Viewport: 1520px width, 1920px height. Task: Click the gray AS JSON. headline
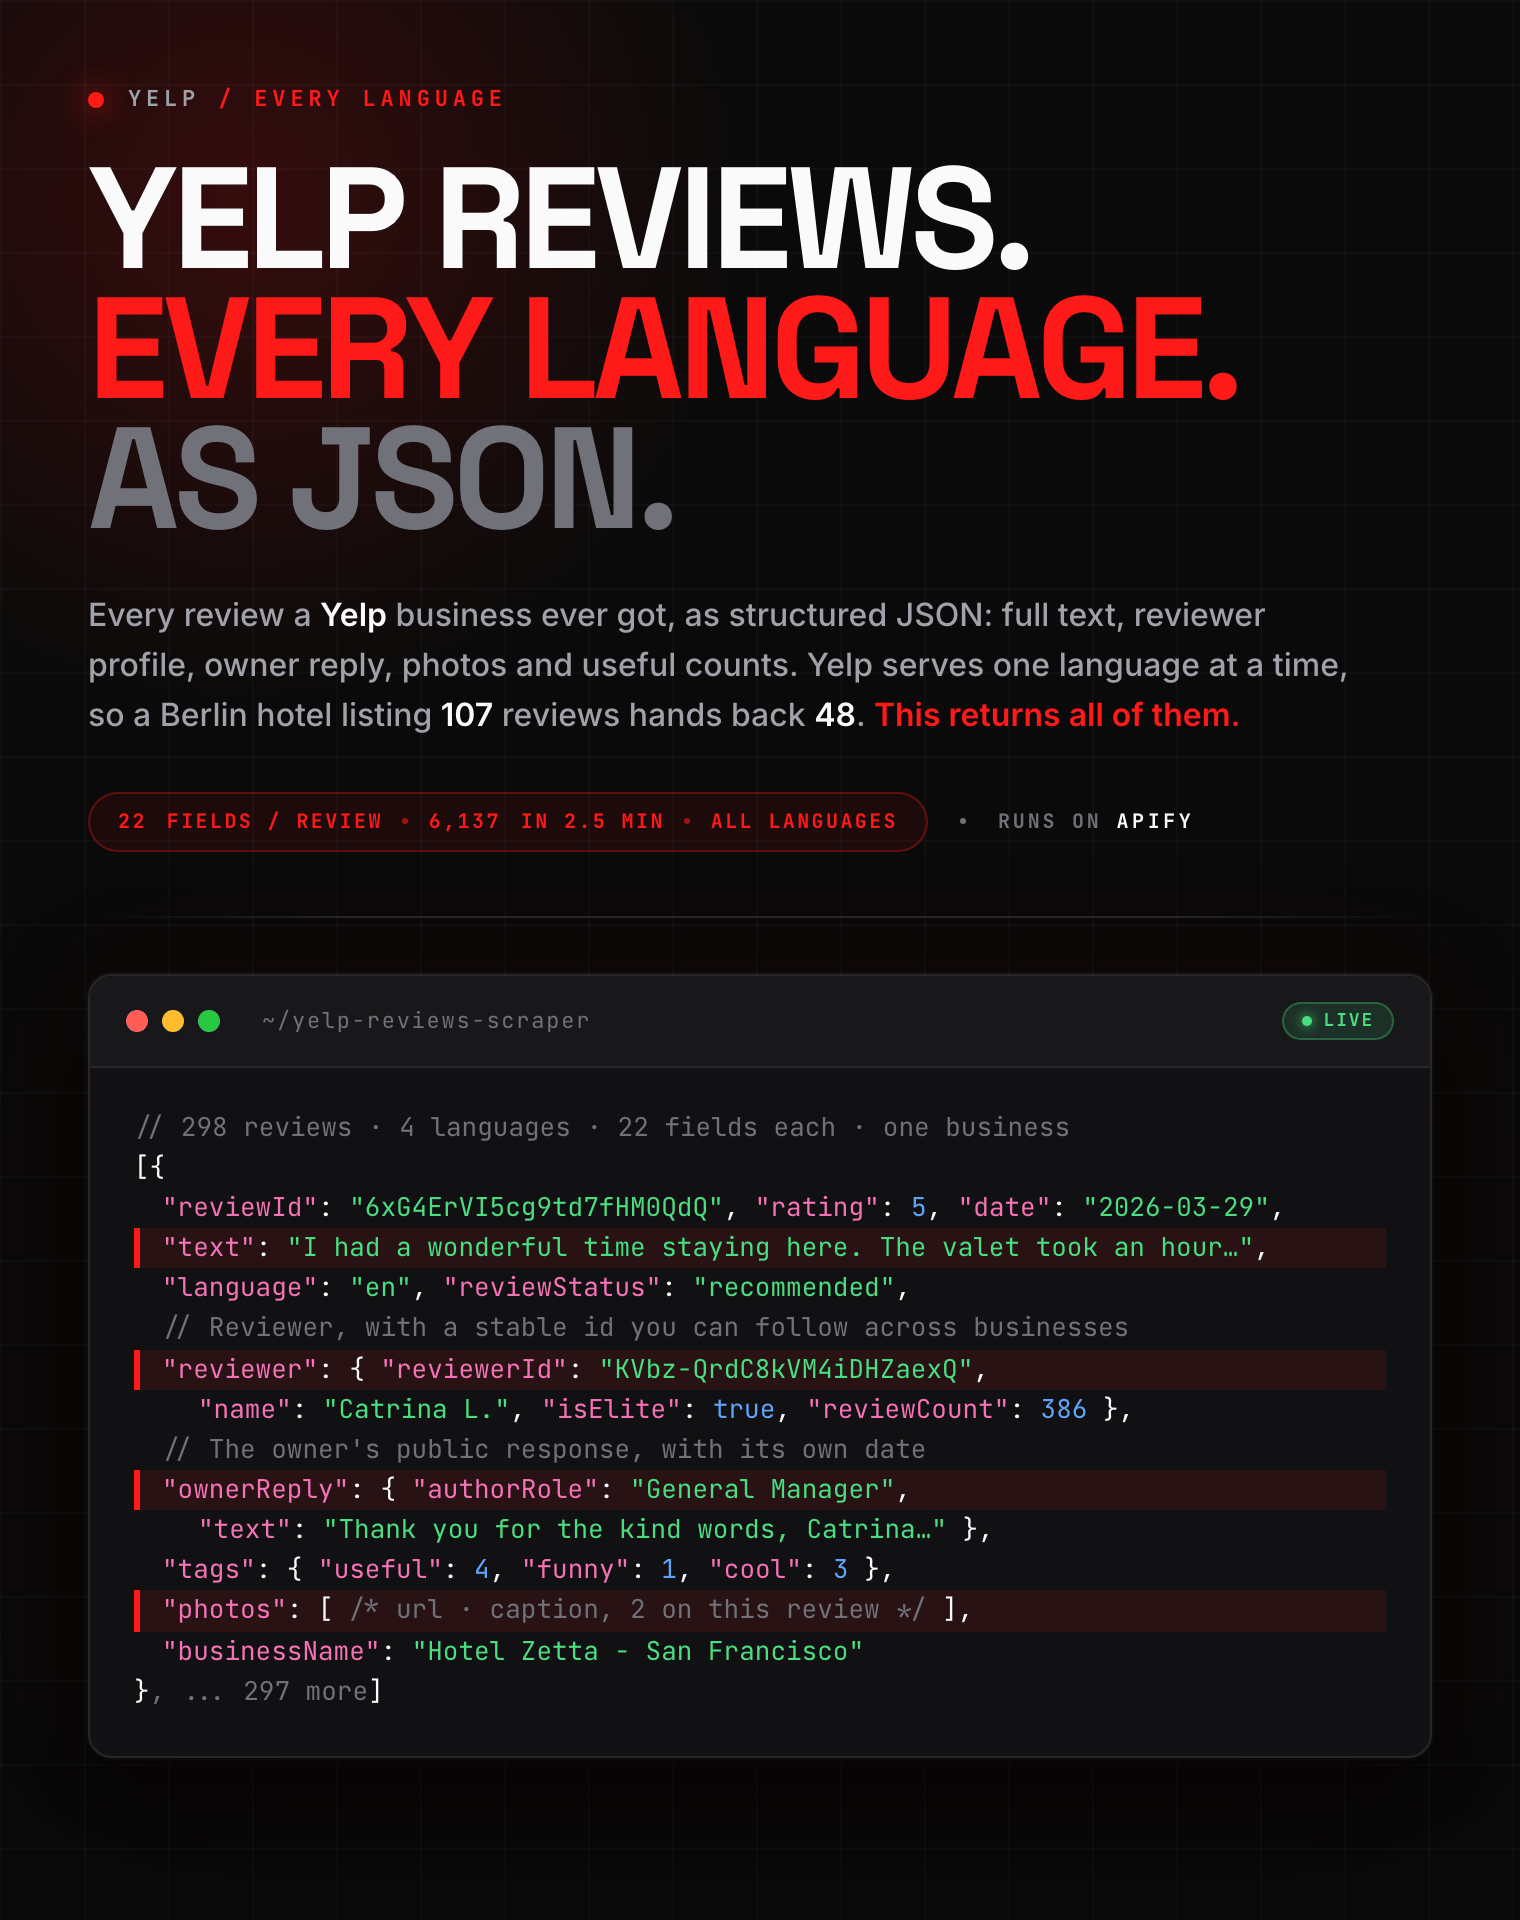382,477
